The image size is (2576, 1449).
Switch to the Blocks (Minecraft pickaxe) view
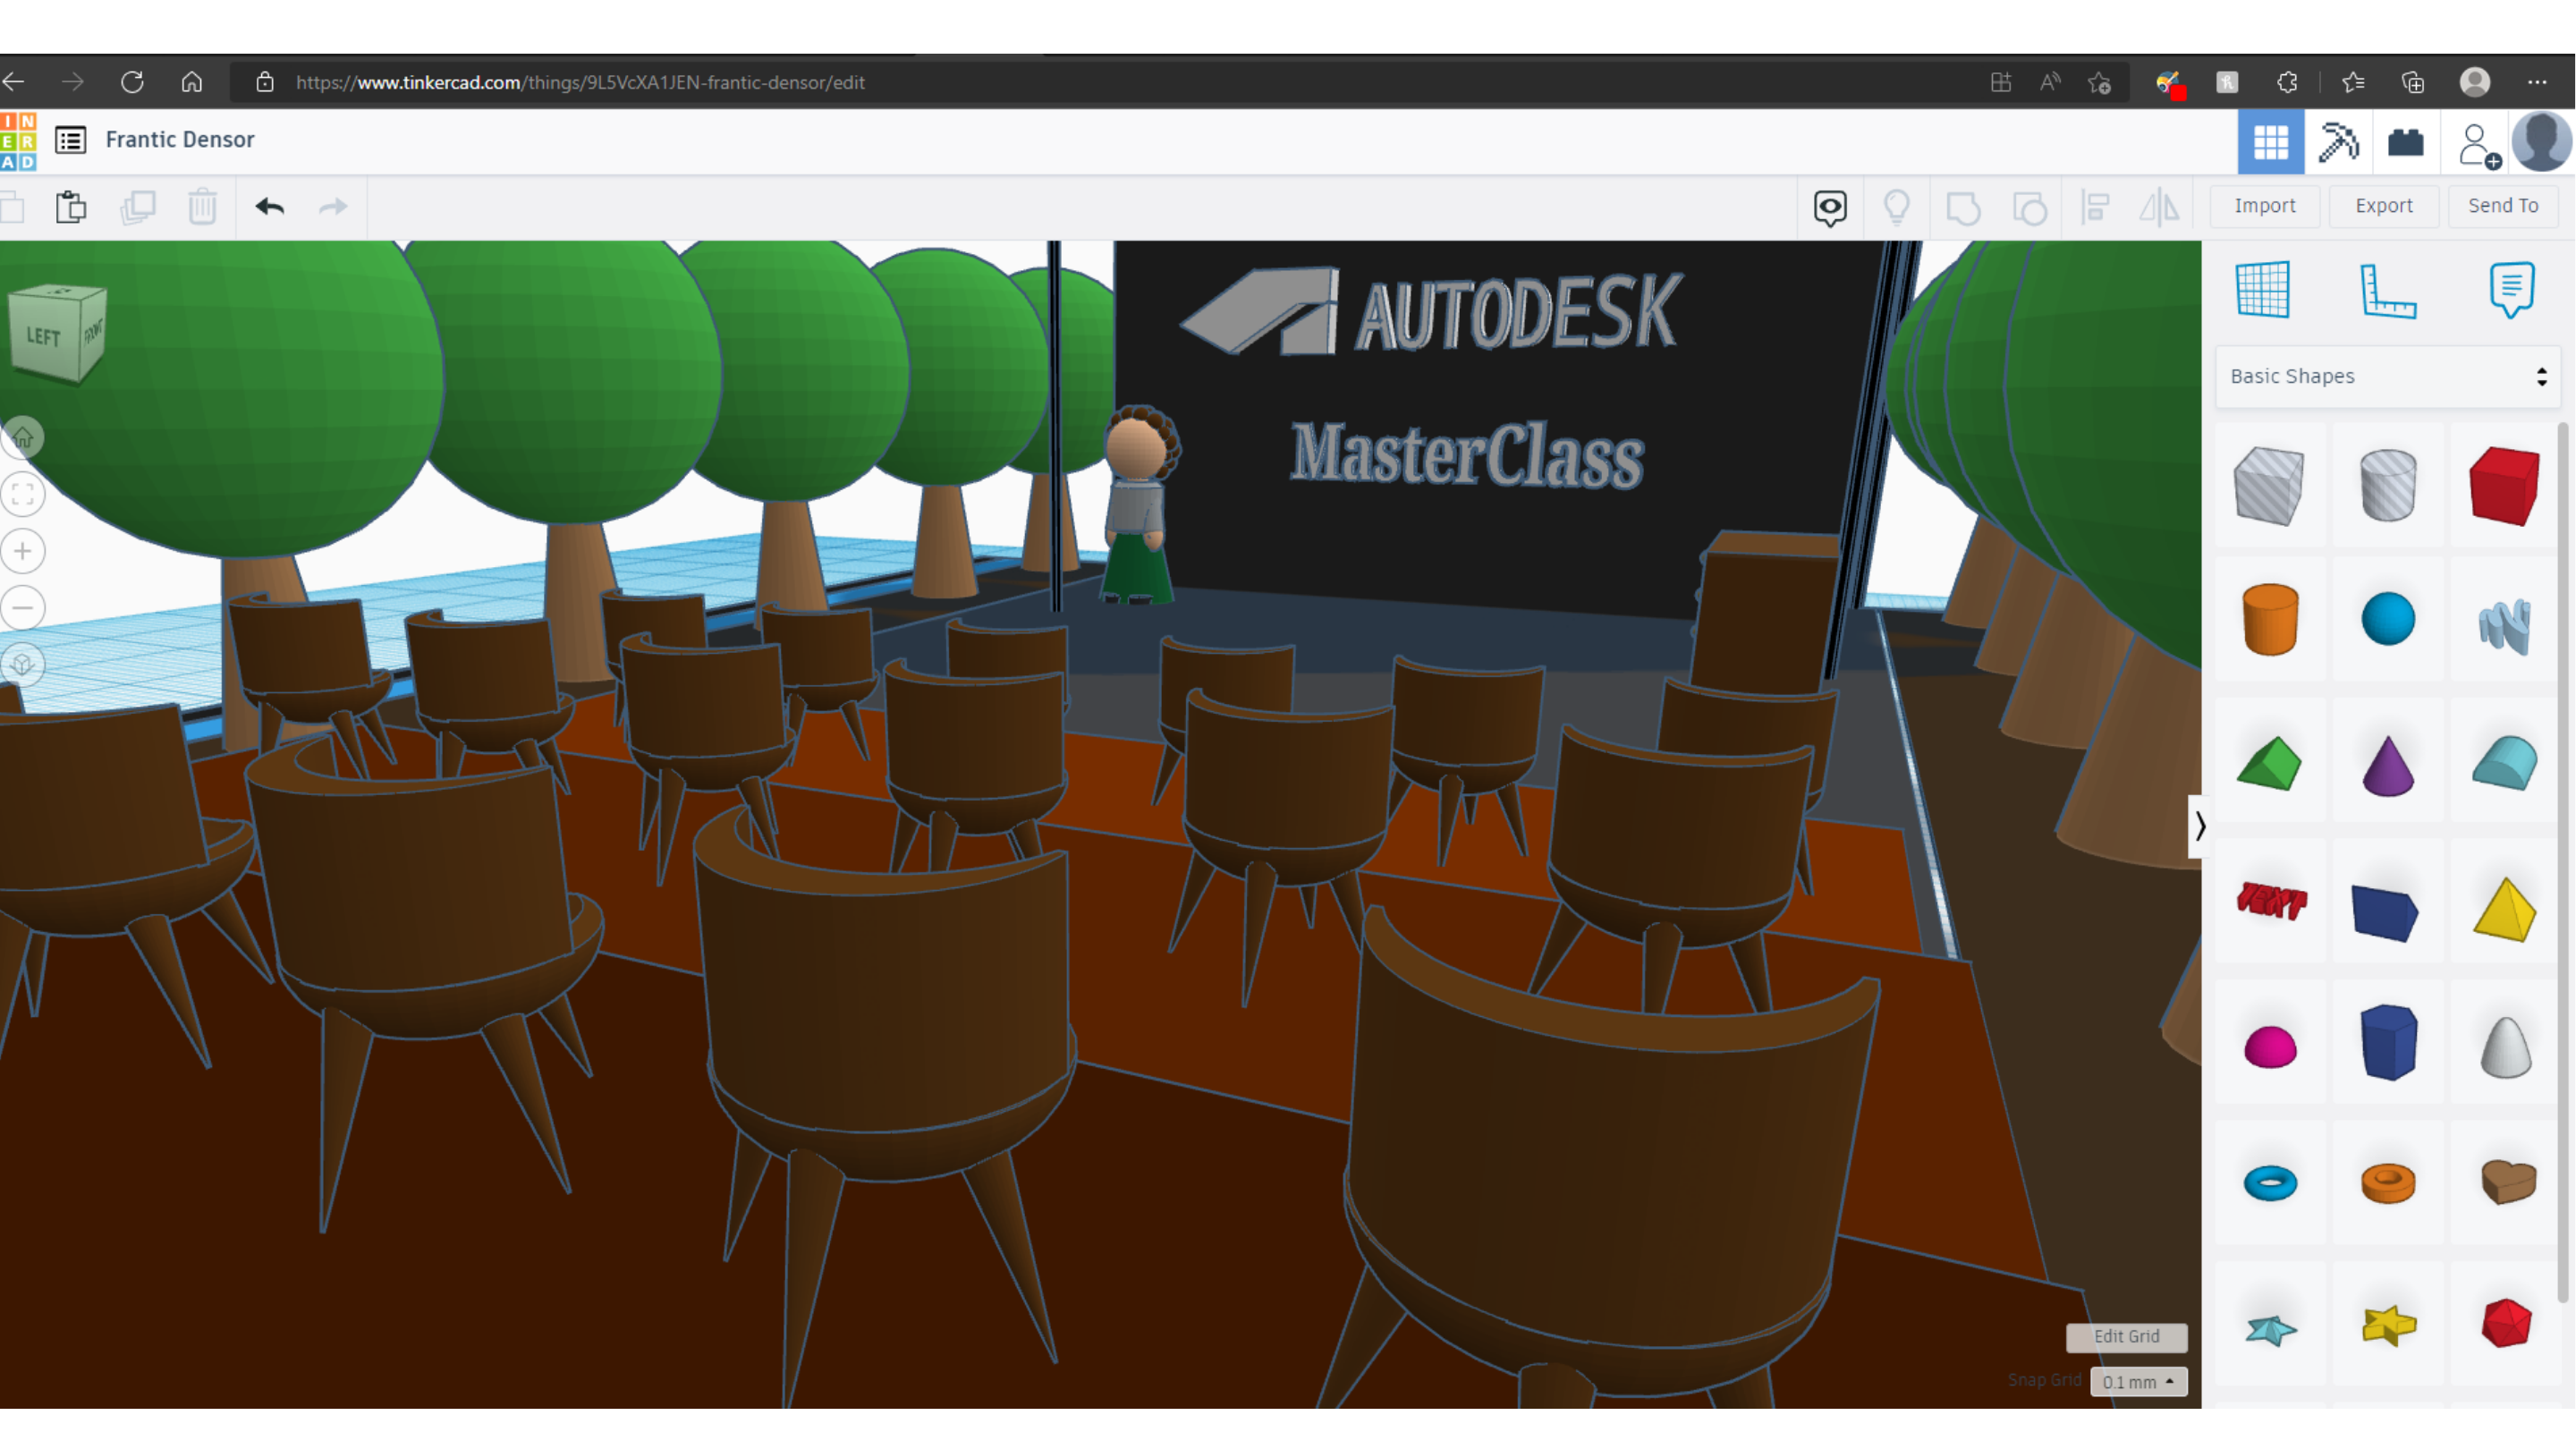(2338, 142)
